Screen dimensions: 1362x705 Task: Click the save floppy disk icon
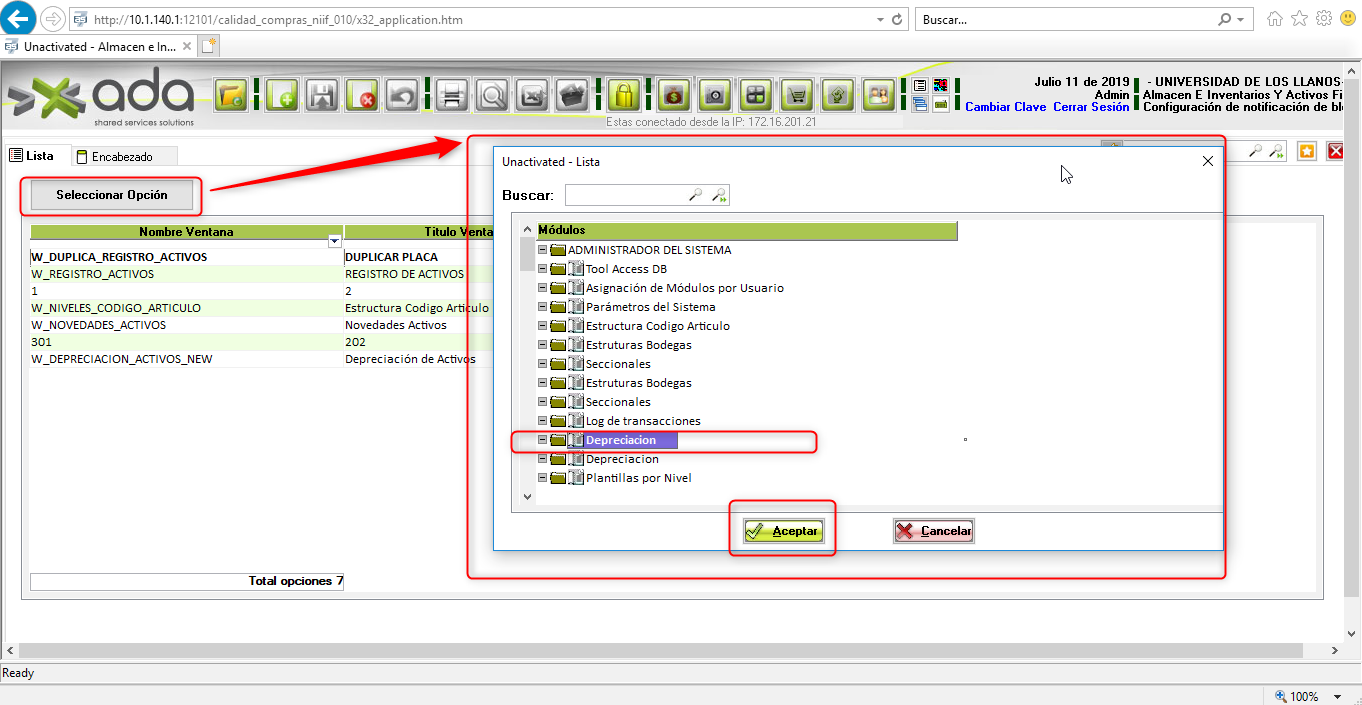tap(322, 95)
